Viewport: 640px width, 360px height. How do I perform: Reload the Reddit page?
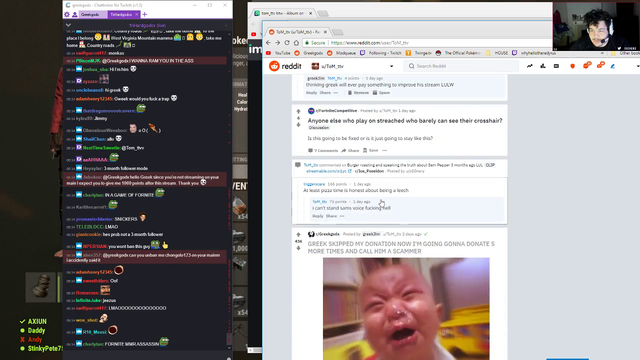pos(287,43)
